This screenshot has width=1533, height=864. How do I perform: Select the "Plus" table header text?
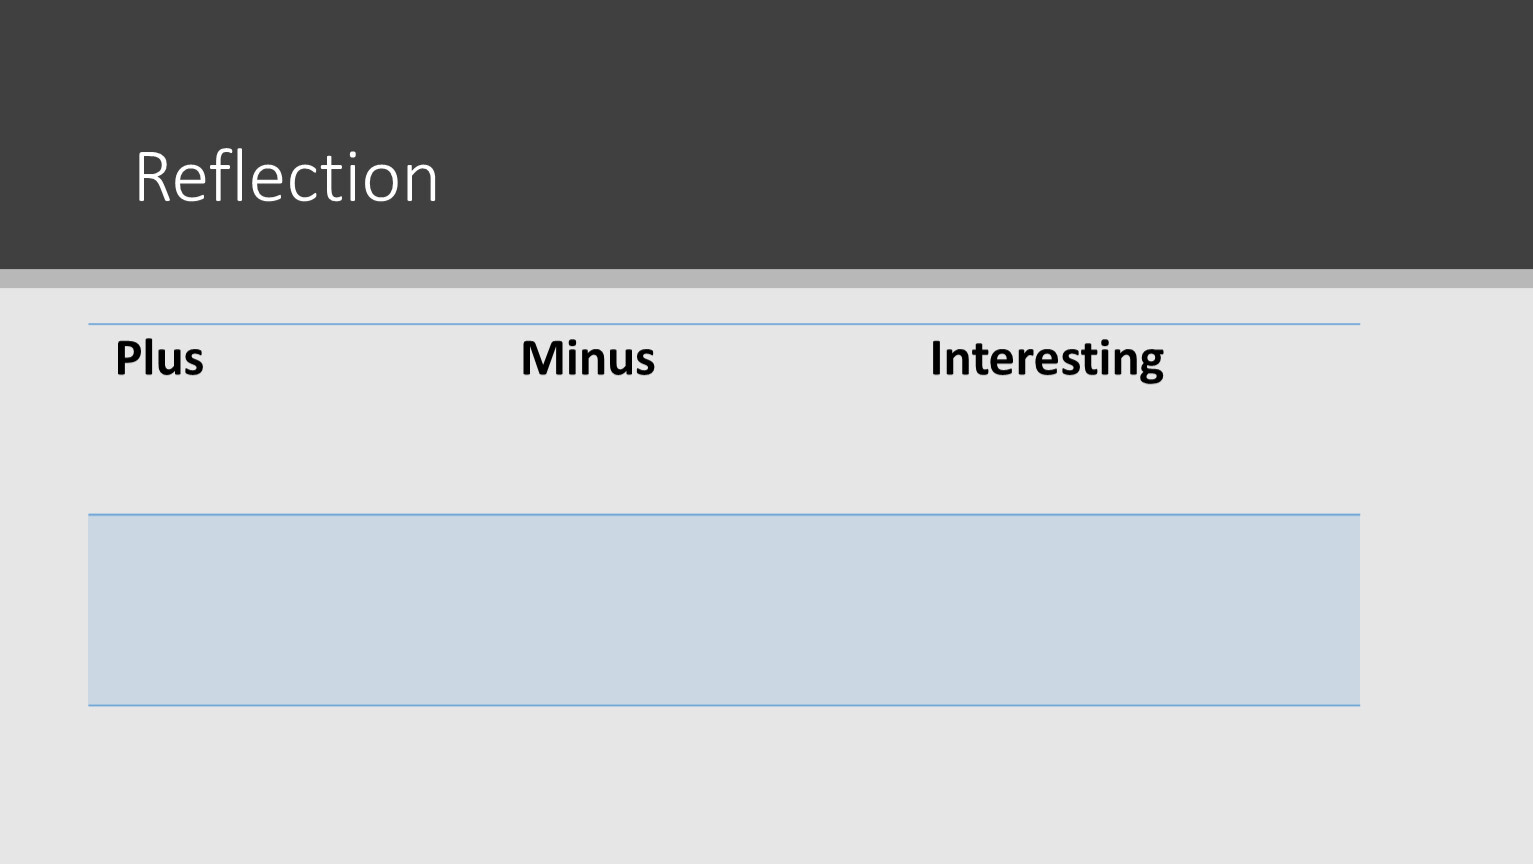pyautogui.click(x=159, y=358)
